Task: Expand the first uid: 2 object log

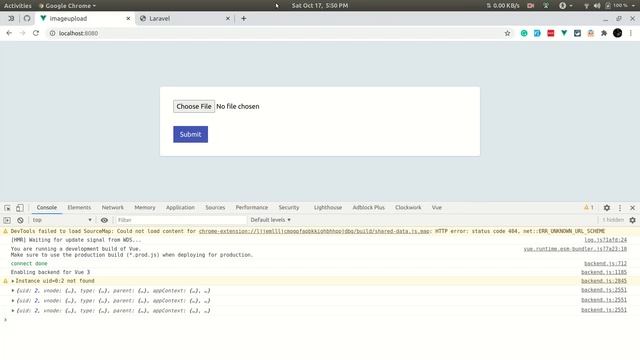Action: click(x=13, y=291)
